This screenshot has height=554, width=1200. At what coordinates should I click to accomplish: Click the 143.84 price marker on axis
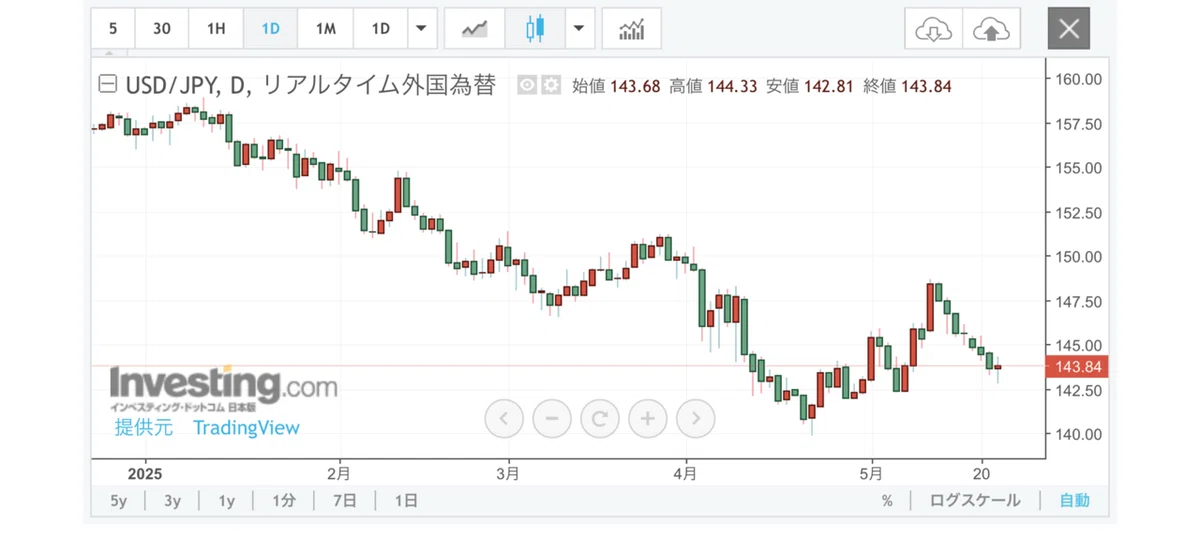1077,367
